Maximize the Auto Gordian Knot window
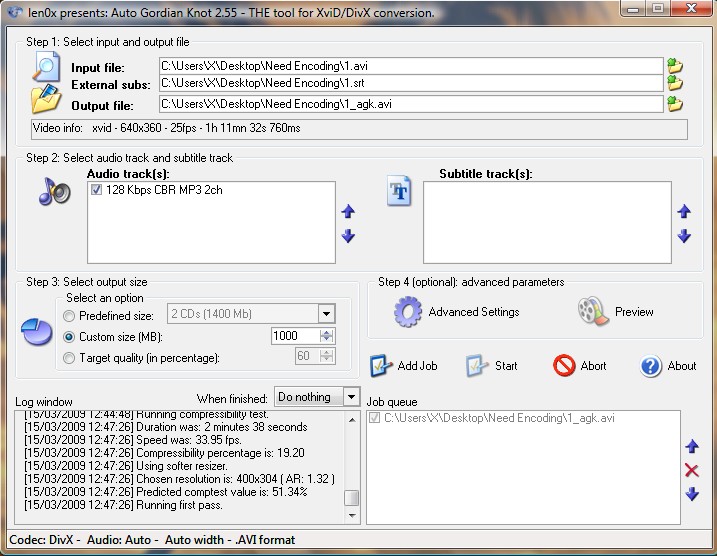The image size is (717, 556). pyautogui.click(x=658, y=9)
